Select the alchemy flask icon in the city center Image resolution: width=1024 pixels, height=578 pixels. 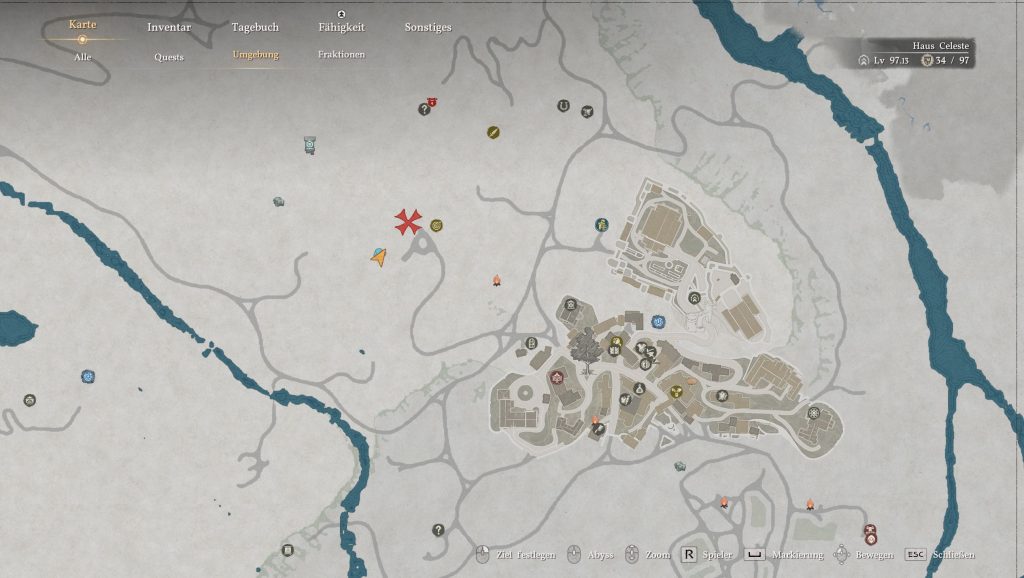click(638, 389)
